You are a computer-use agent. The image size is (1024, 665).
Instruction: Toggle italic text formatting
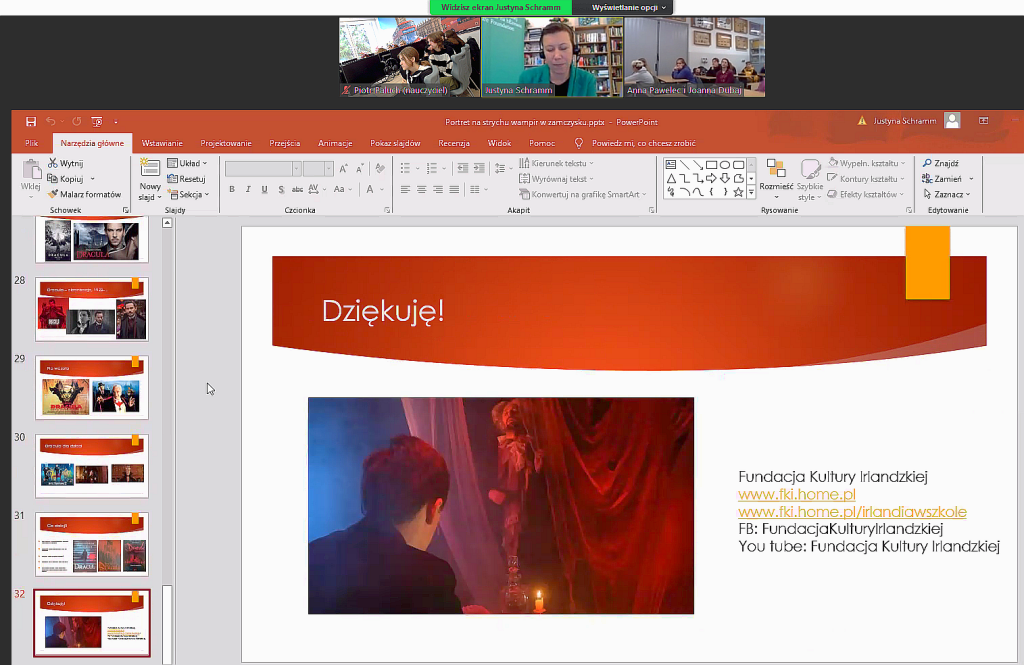(x=248, y=189)
